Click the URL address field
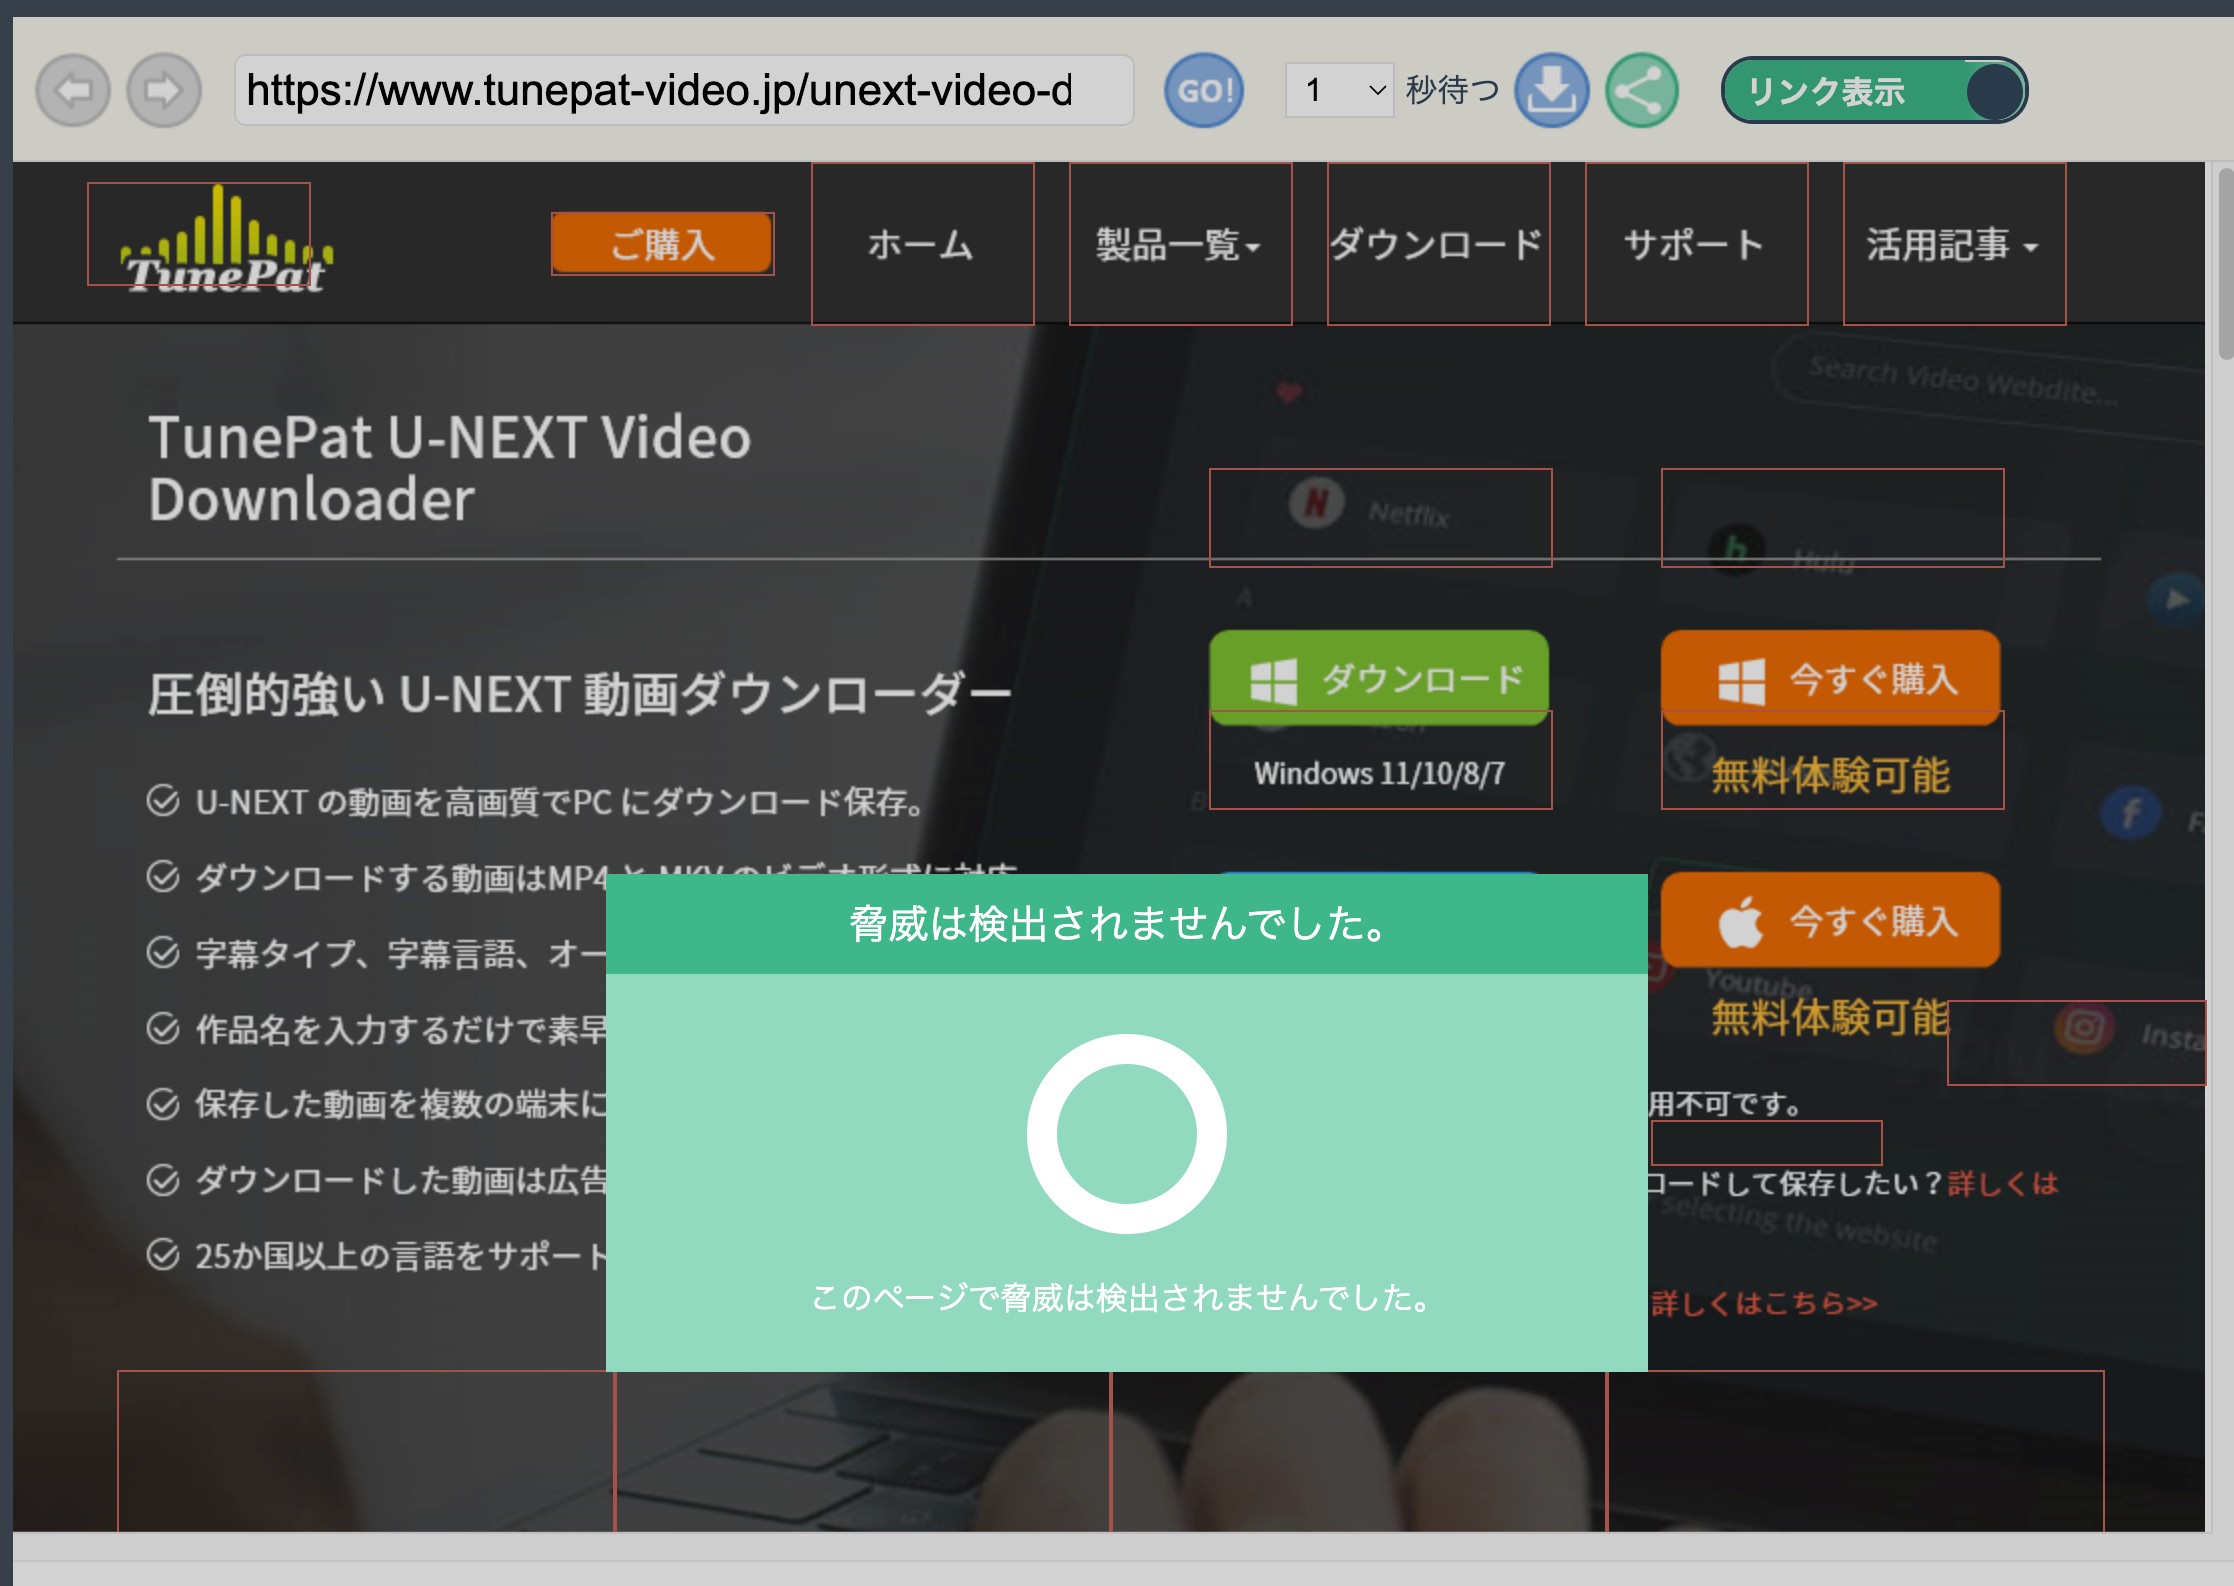This screenshot has height=1586, width=2234. 684,91
